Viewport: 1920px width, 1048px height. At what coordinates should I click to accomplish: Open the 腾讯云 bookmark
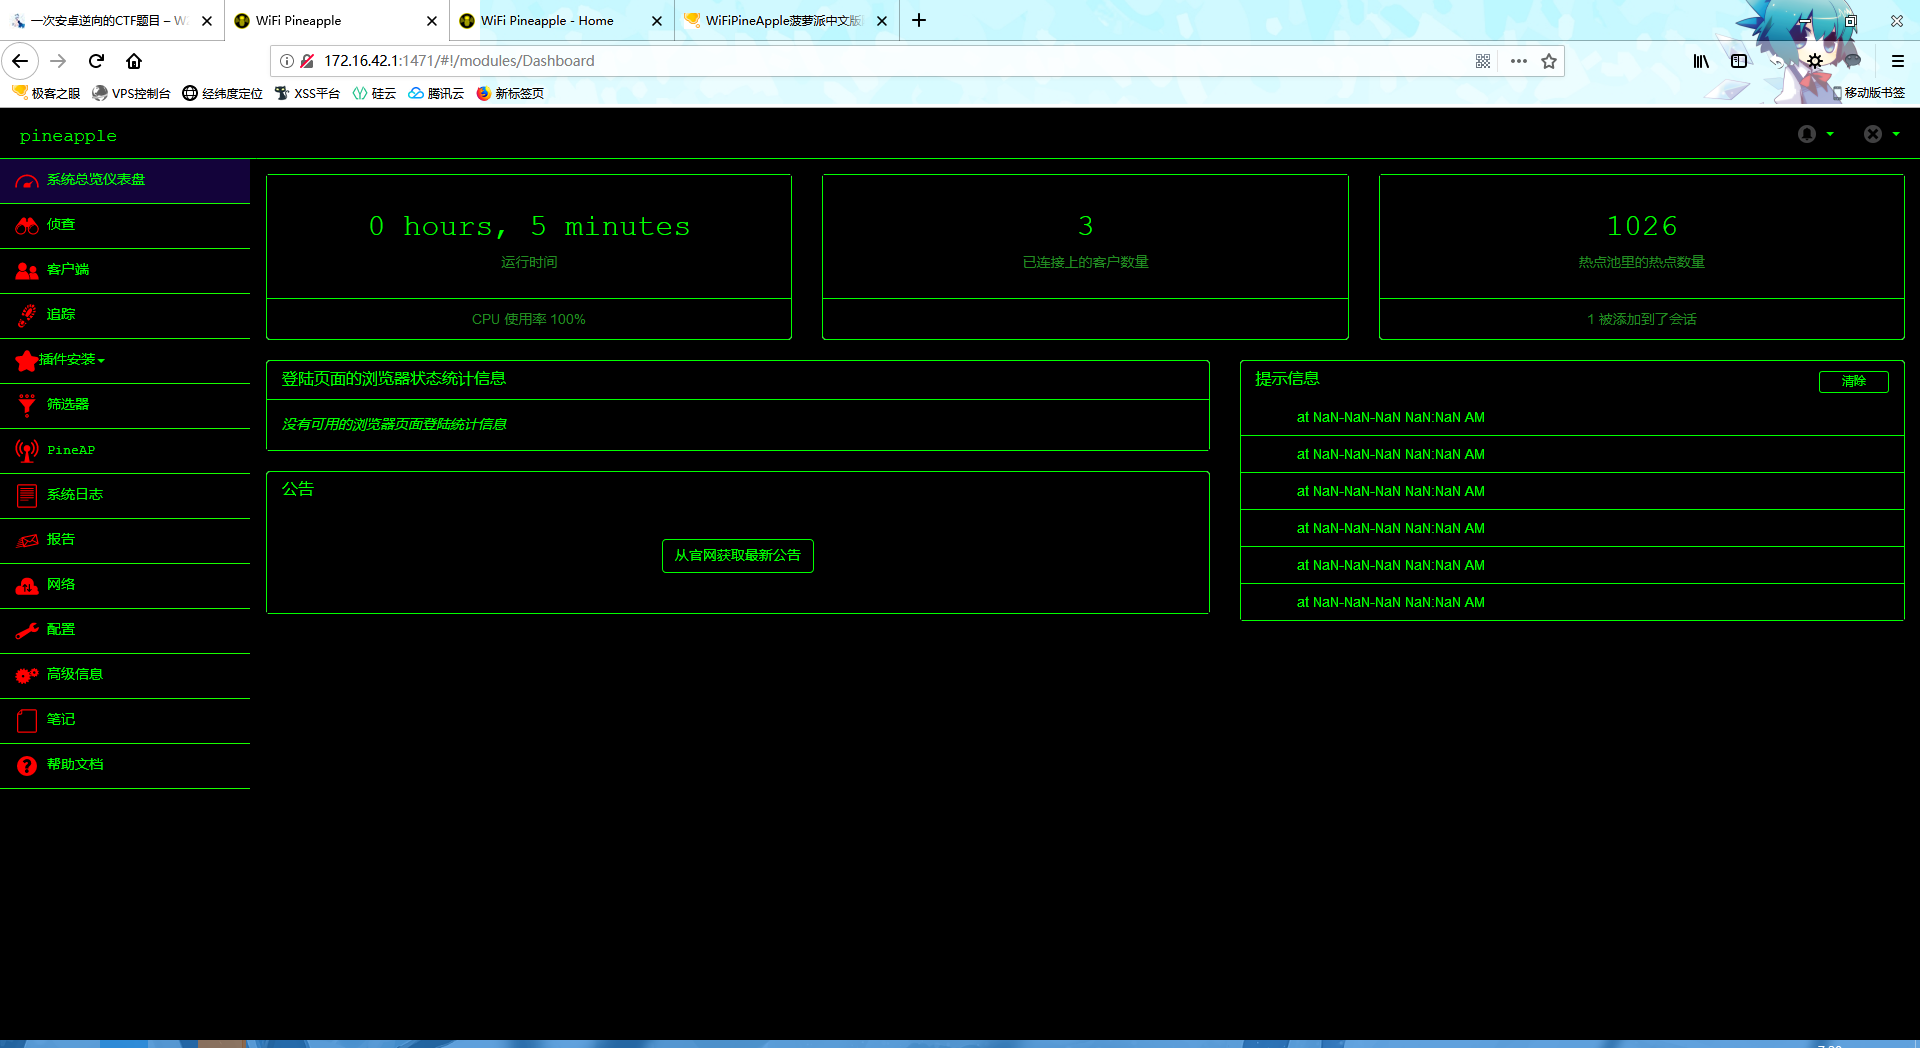click(436, 93)
